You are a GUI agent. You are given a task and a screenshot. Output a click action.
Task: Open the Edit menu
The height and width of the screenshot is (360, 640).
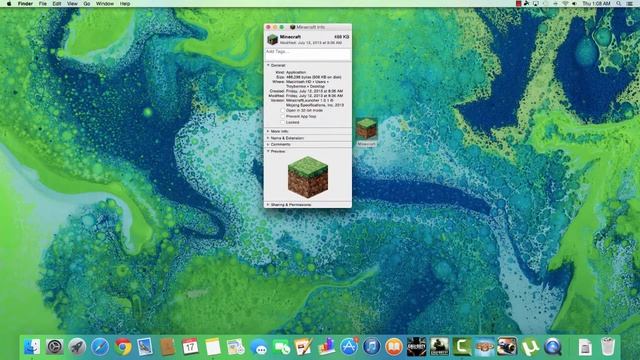(57, 3)
